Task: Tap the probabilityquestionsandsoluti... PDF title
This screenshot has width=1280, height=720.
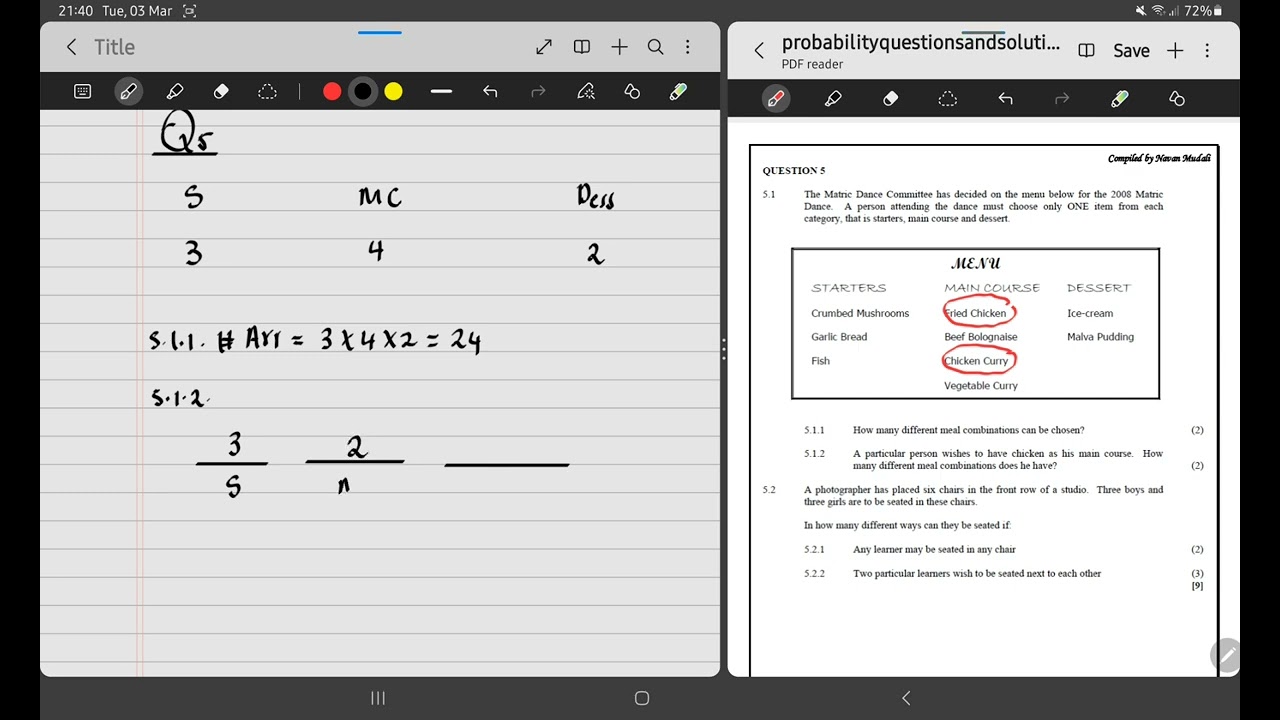Action: click(x=920, y=42)
